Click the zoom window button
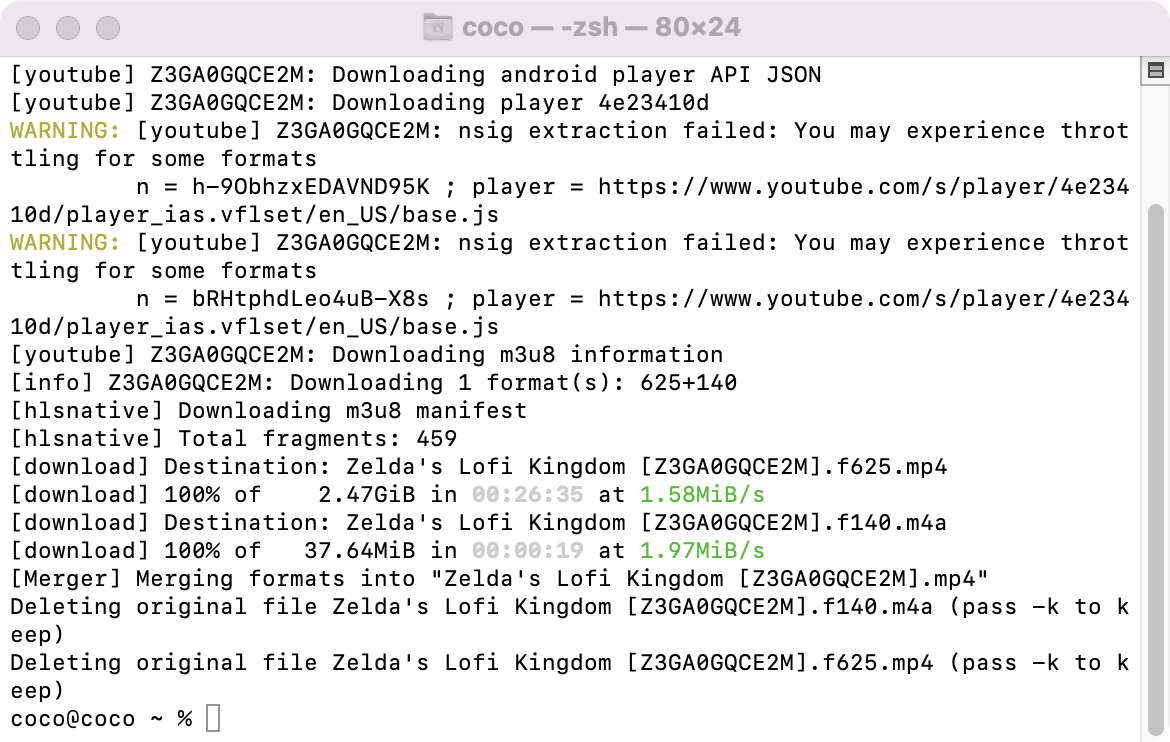1170x742 pixels. pos(107,27)
